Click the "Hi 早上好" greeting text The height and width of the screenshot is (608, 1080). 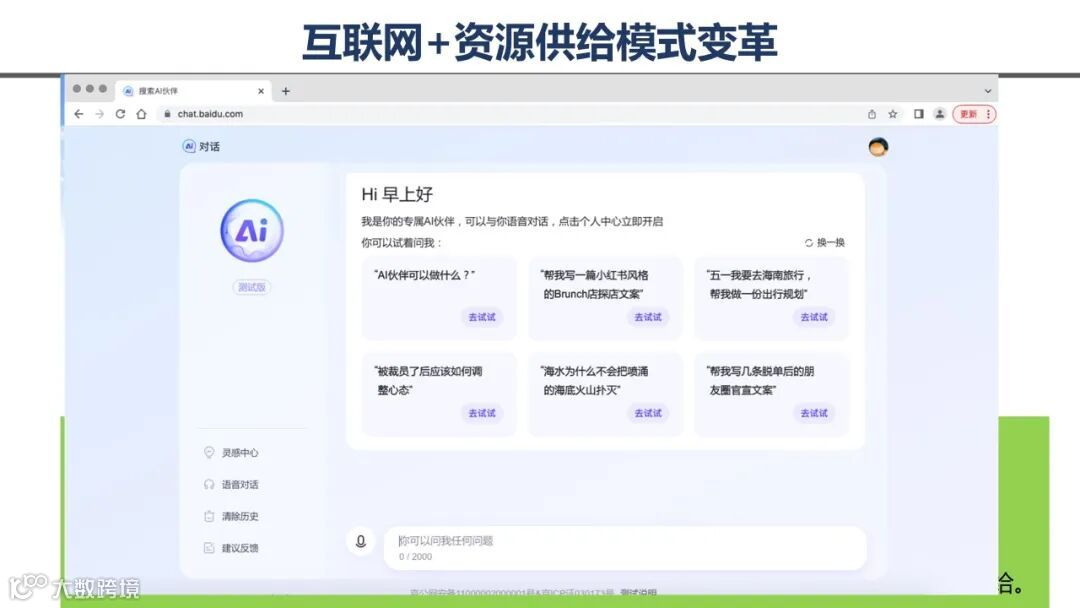click(x=397, y=194)
